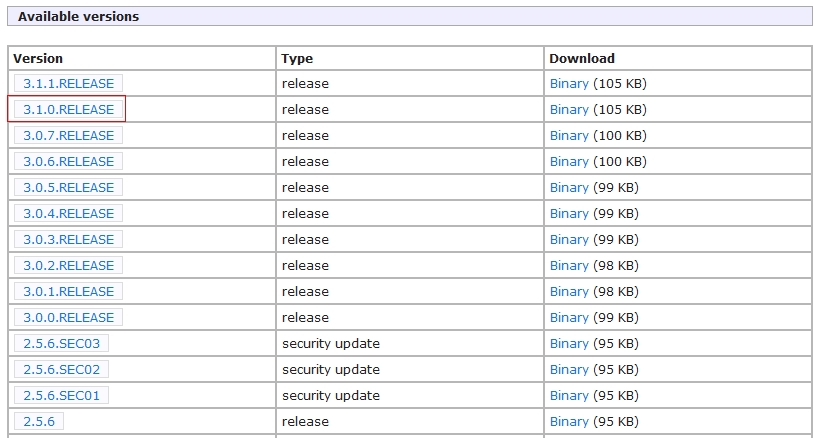Select version 3.0.2.RELEASE
This screenshot has height=438, width=814.
pyautogui.click(x=69, y=265)
